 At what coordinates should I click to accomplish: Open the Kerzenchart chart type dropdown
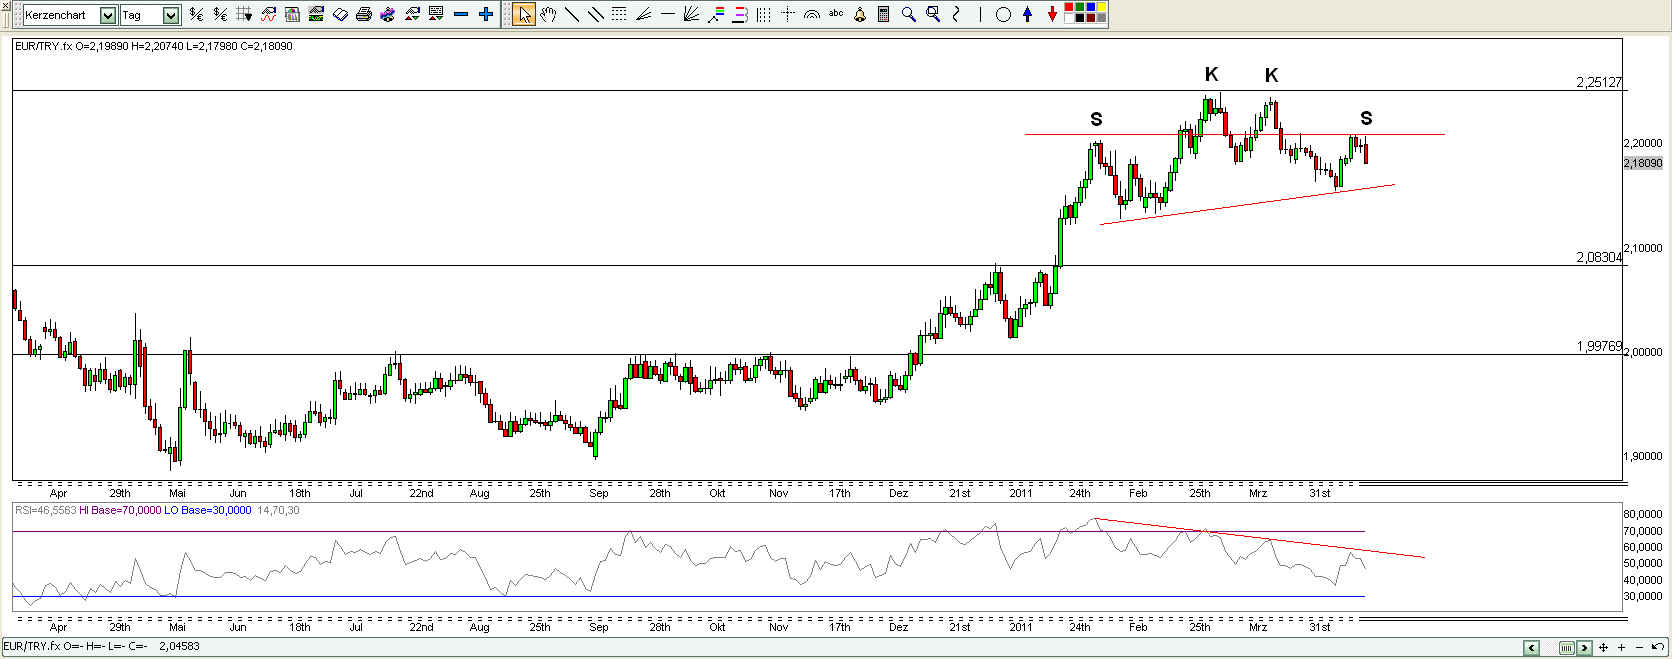[108, 15]
